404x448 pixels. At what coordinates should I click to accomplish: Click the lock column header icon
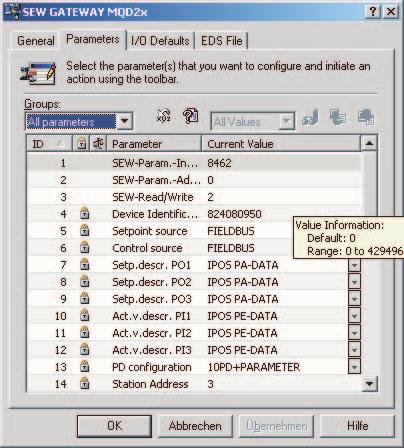[x=82, y=144]
